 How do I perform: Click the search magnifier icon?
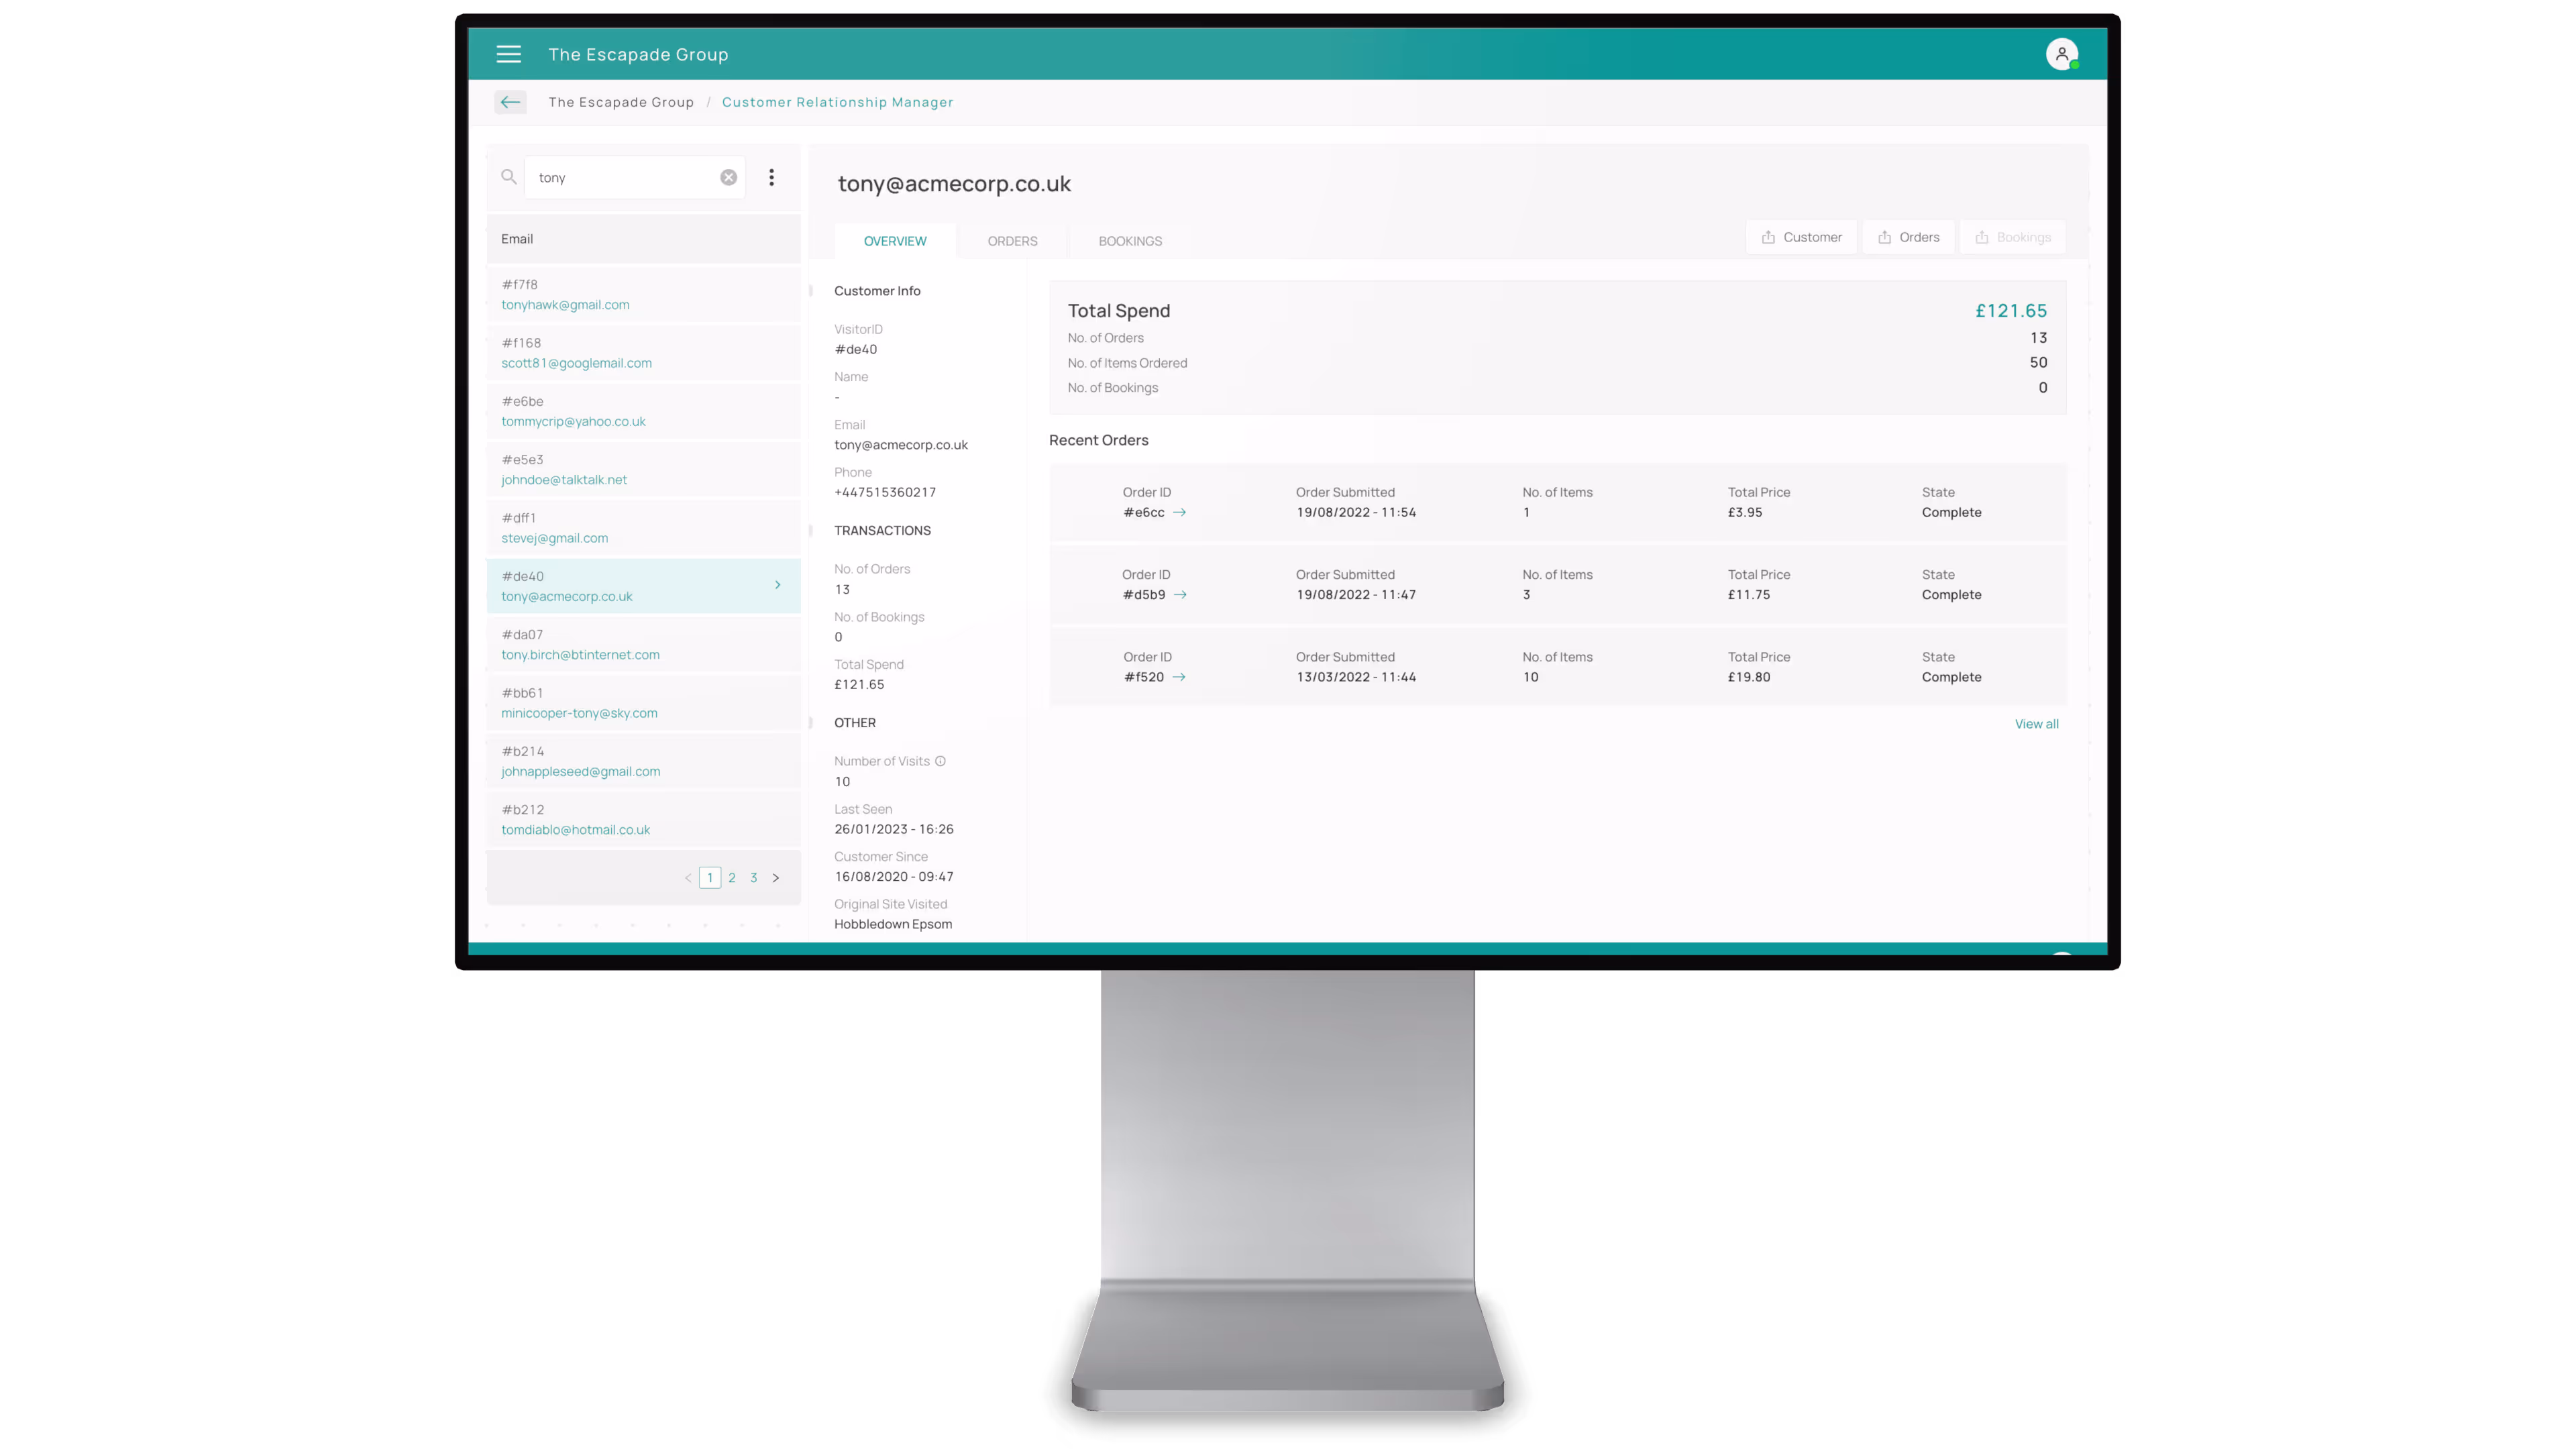[x=508, y=177]
